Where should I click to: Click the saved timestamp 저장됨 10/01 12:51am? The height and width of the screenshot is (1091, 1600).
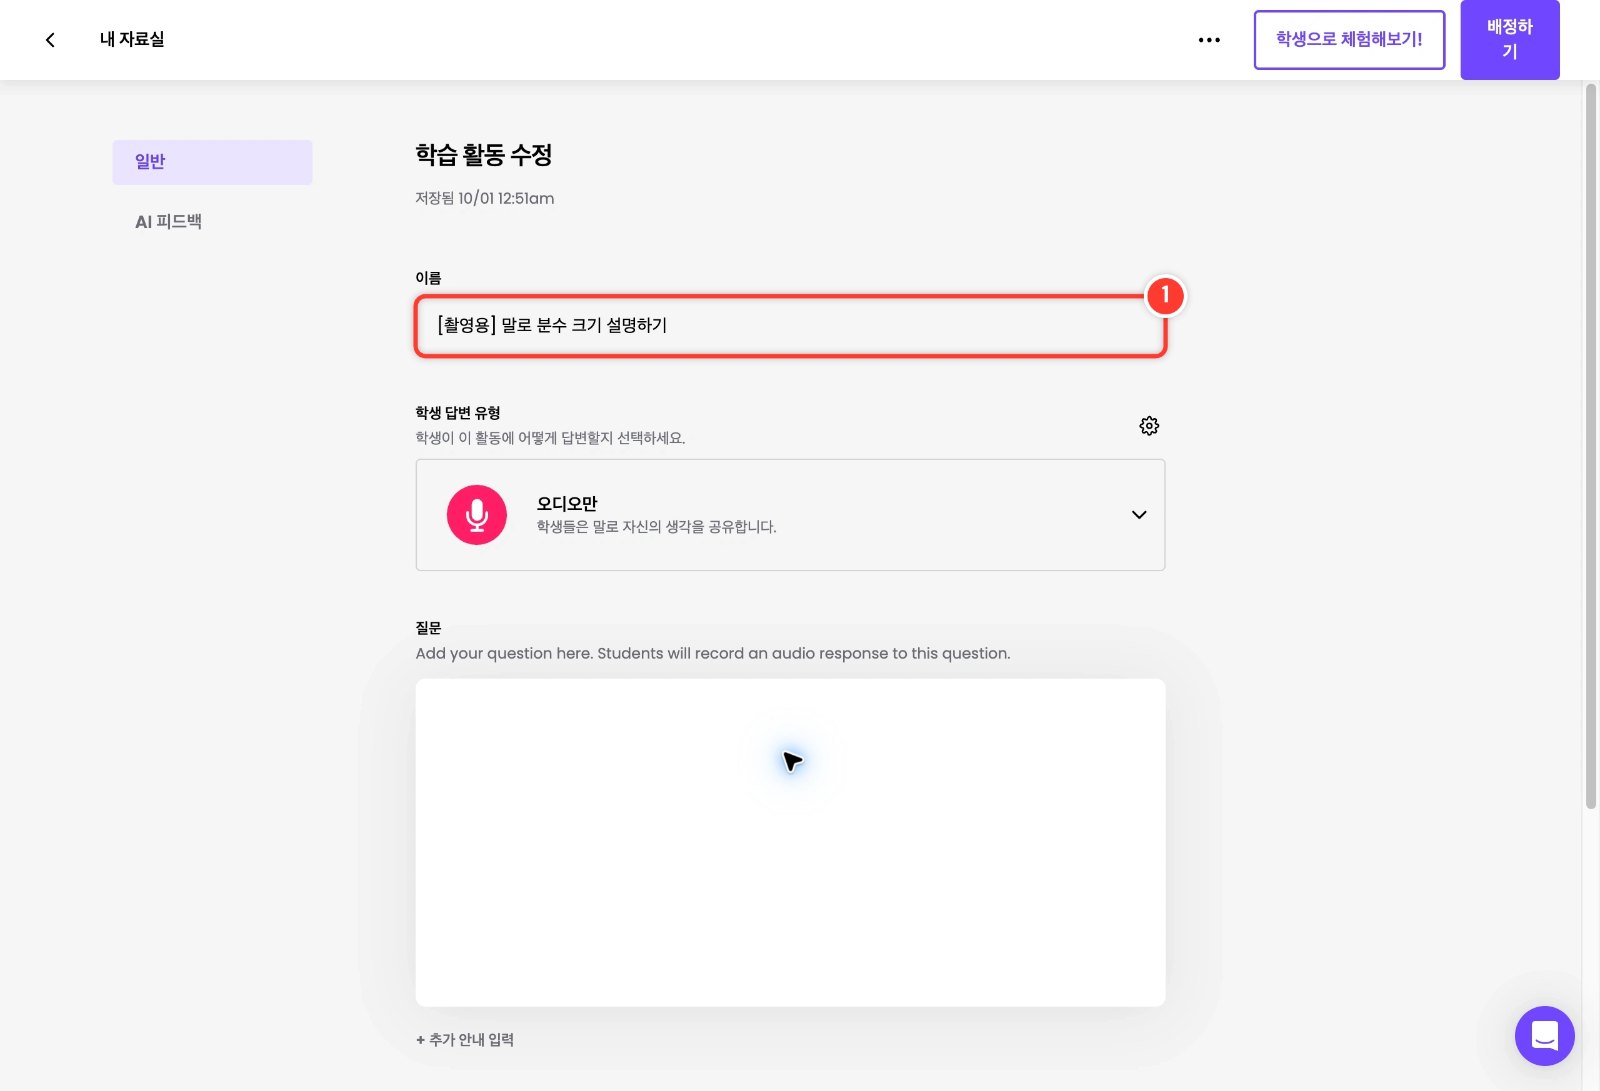[x=485, y=199]
